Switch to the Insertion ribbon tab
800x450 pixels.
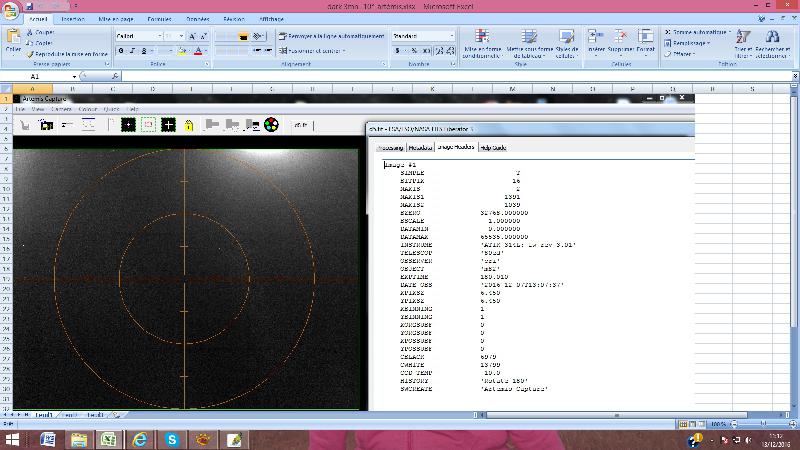[72, 19]
